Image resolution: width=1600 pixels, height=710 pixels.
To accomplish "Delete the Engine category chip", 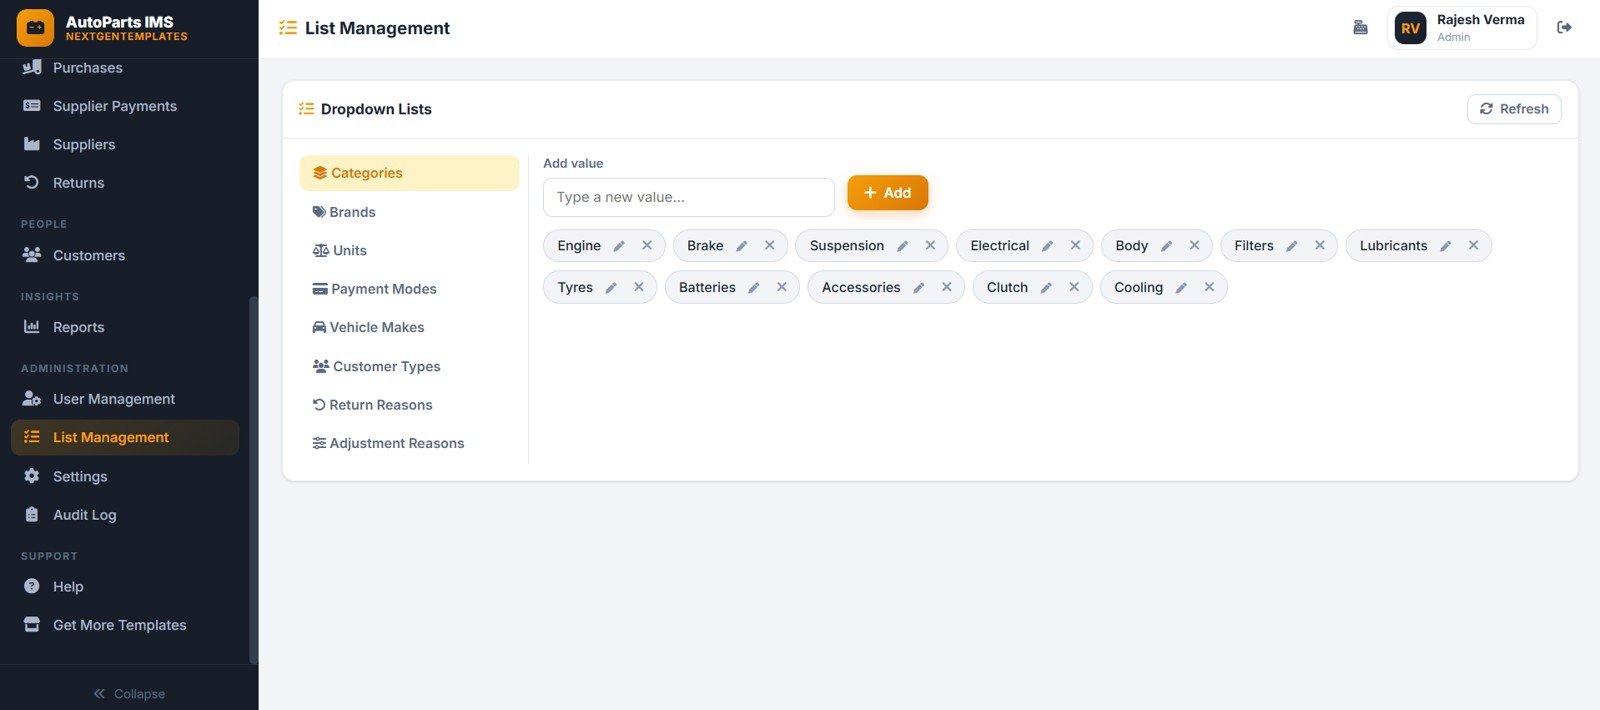I will (647, 246).
